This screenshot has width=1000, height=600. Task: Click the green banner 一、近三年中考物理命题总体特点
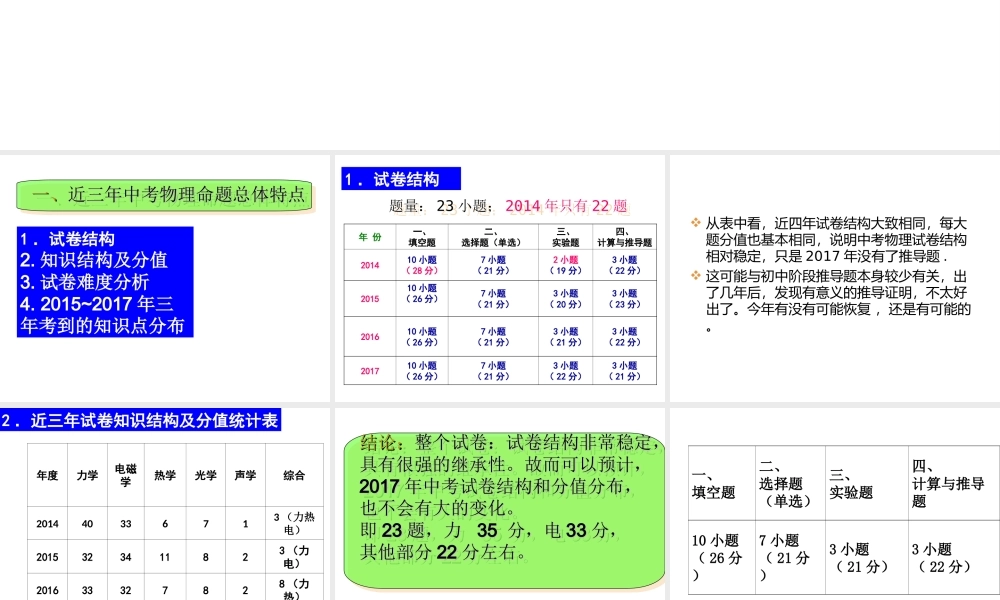(165, 195)
